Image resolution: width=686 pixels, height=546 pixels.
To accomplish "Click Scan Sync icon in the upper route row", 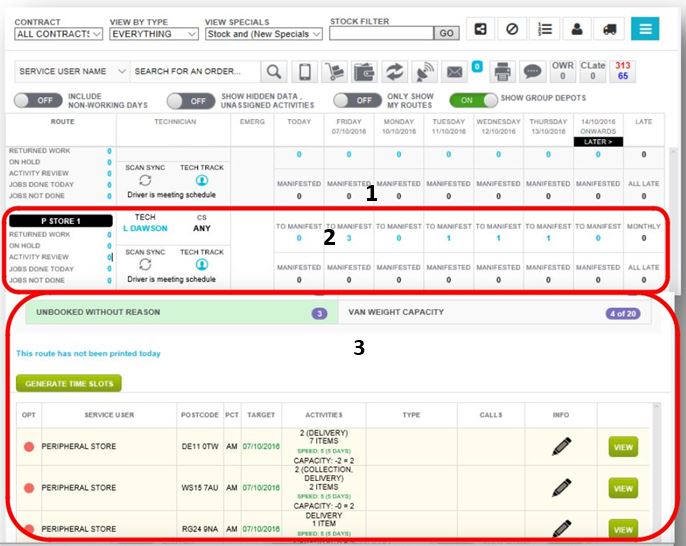I will coord(145,180).
